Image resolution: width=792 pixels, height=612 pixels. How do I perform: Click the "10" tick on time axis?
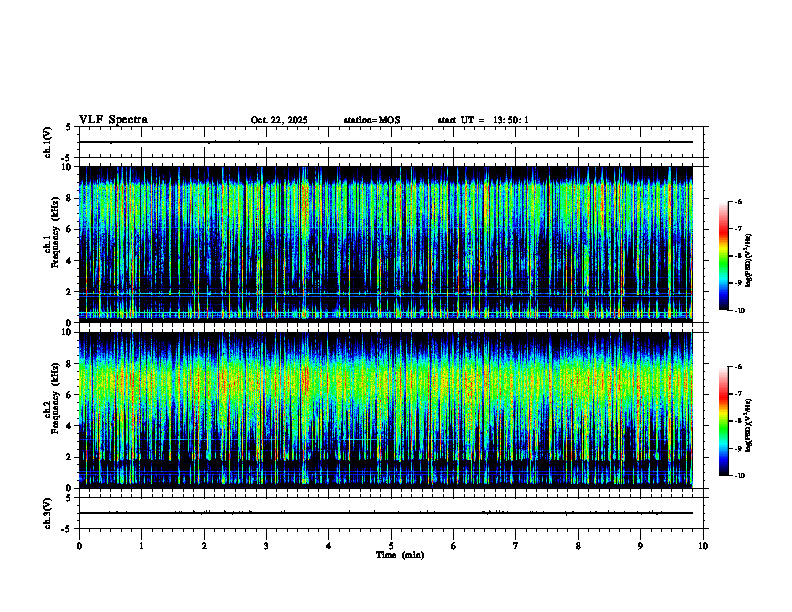click(x=703, y=546)
